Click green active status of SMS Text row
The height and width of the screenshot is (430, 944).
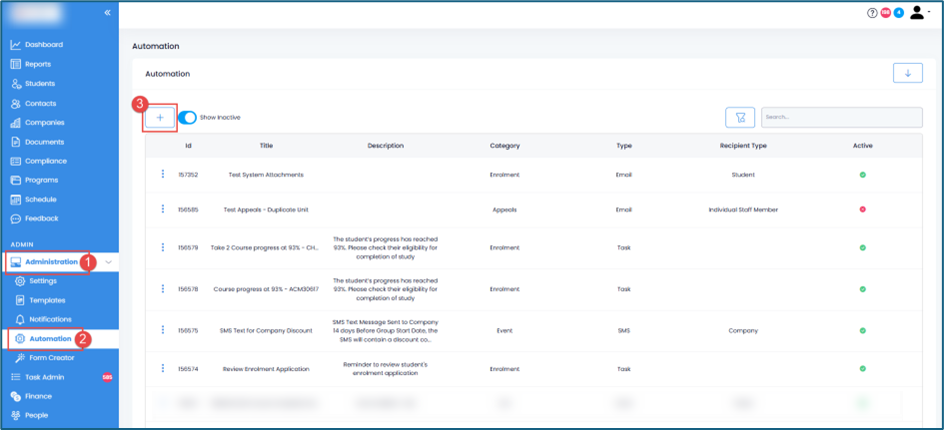(862, 330)
